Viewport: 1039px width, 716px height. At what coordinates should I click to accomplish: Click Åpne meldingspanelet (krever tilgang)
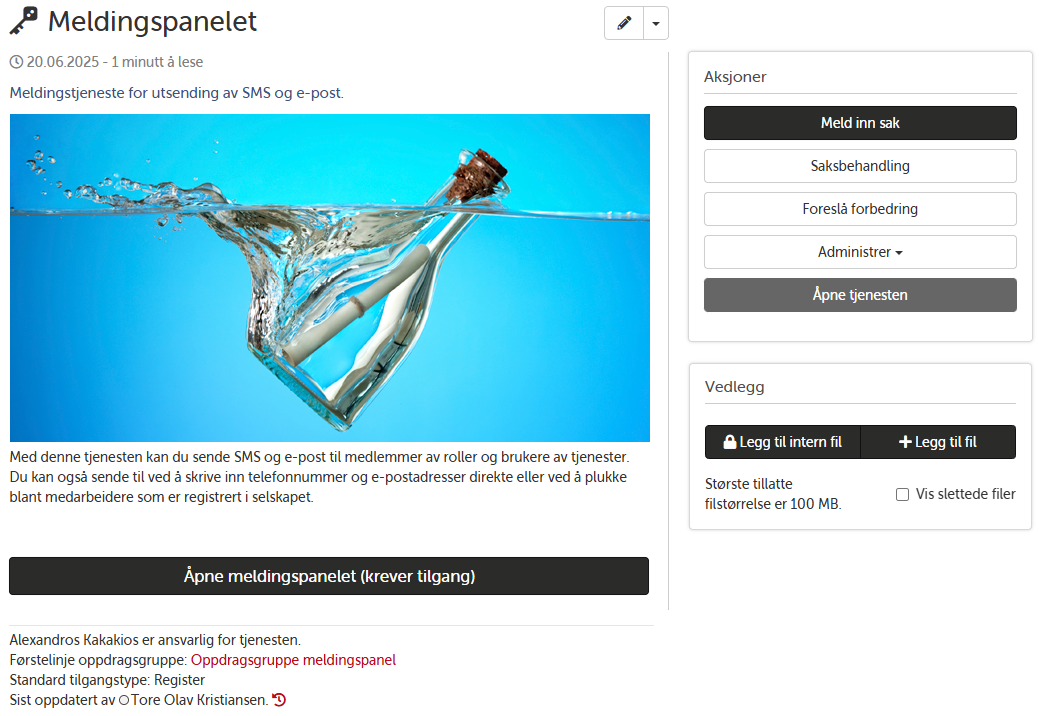[329, 576]
